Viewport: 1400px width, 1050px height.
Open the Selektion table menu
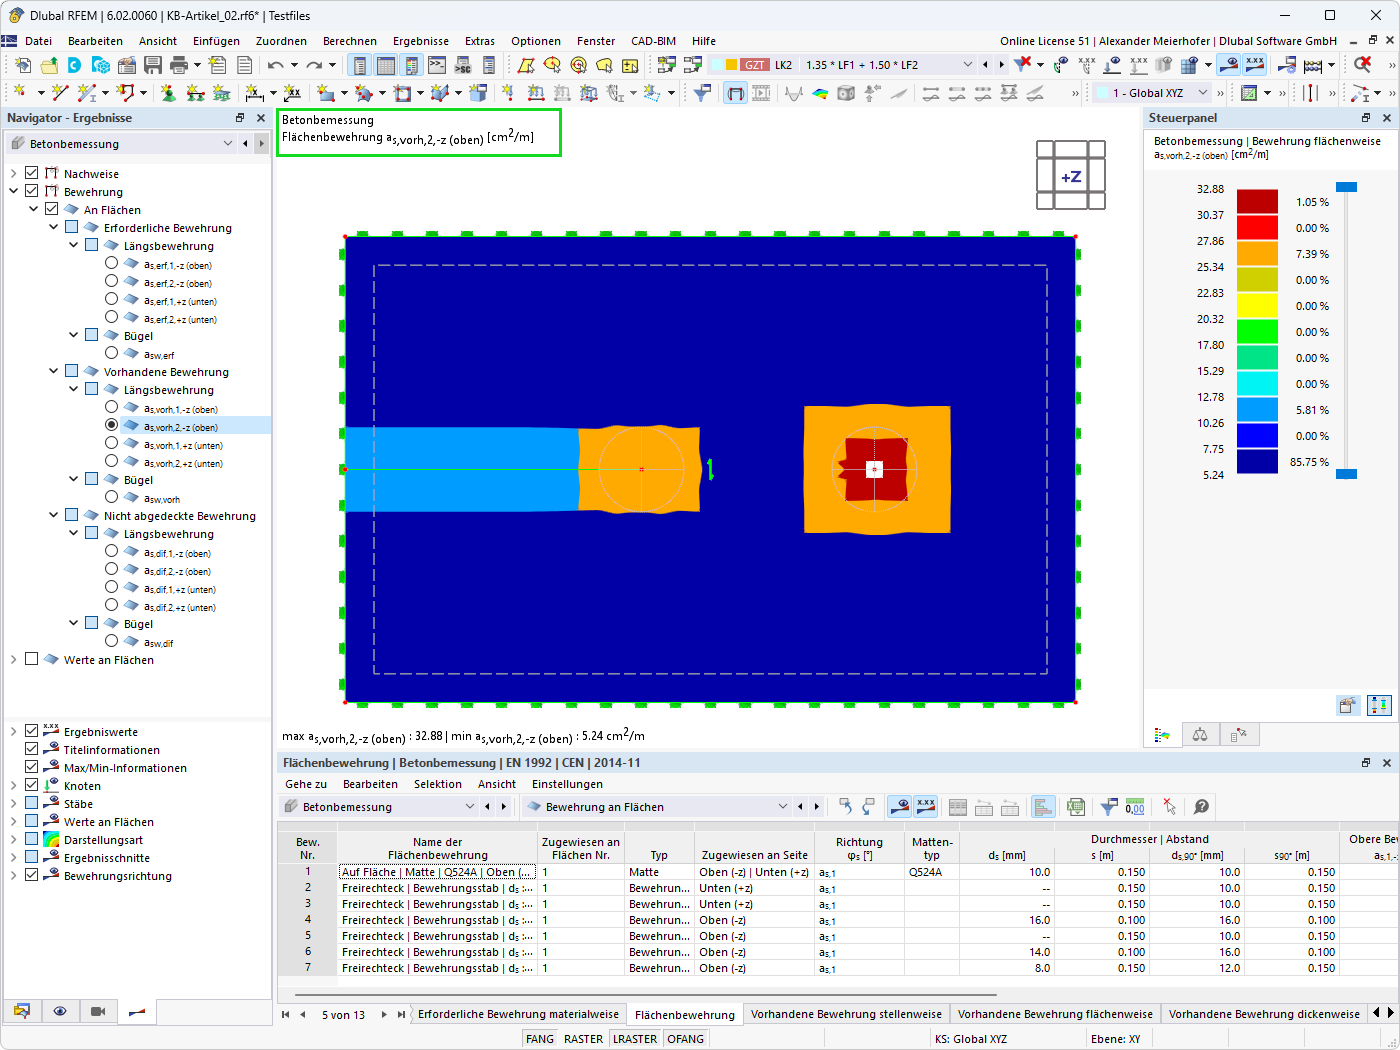pos(438,784)
